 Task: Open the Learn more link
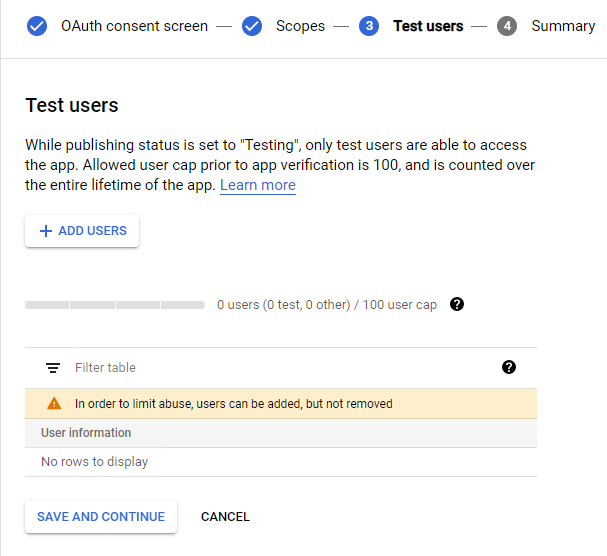pyautogui.click(x=258, y=185)
